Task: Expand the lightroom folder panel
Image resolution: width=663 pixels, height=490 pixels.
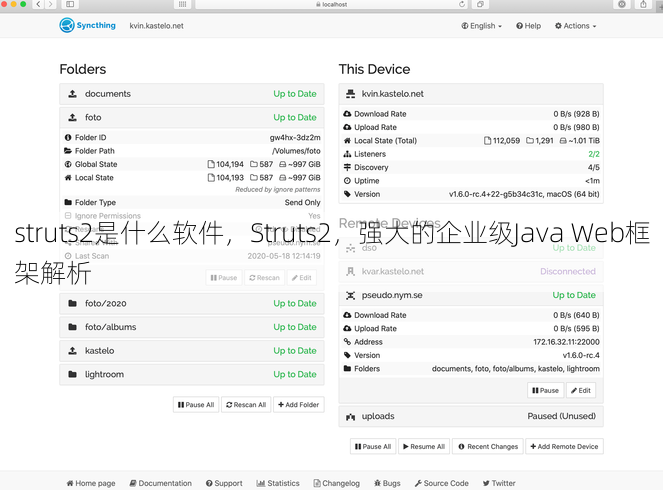Action: [192, 375]
